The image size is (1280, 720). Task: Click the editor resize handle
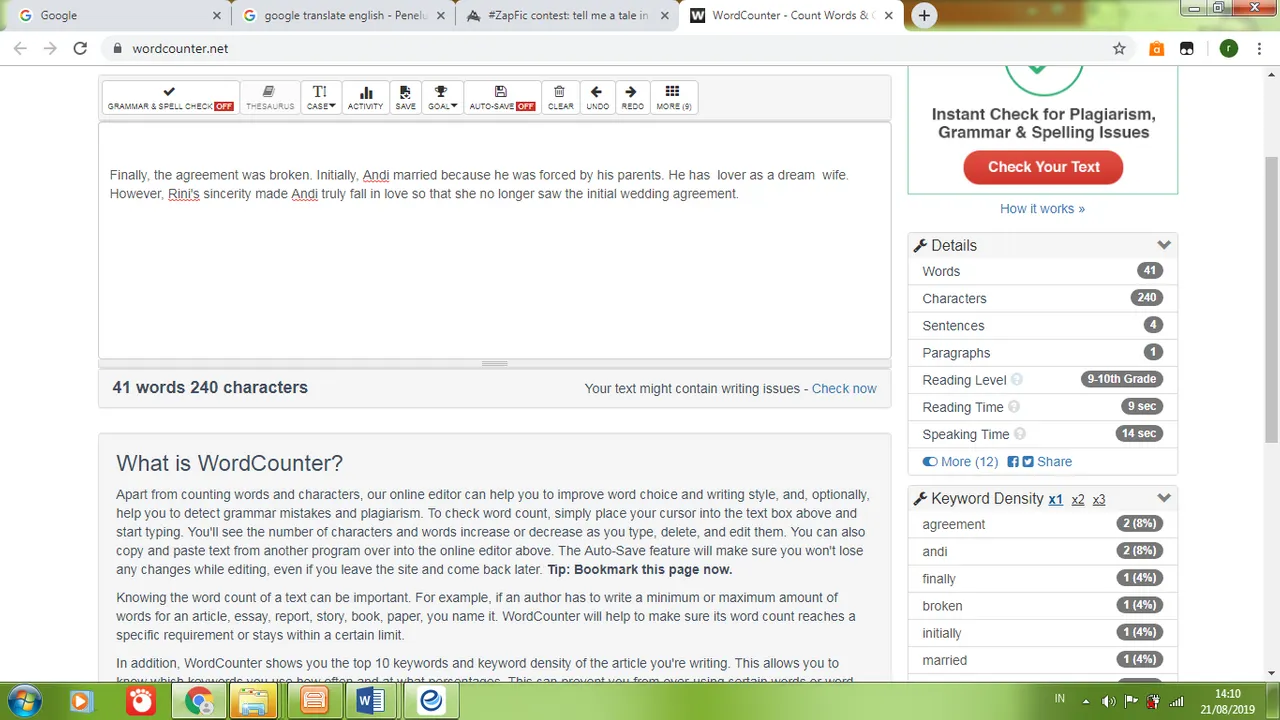point(494,364)
